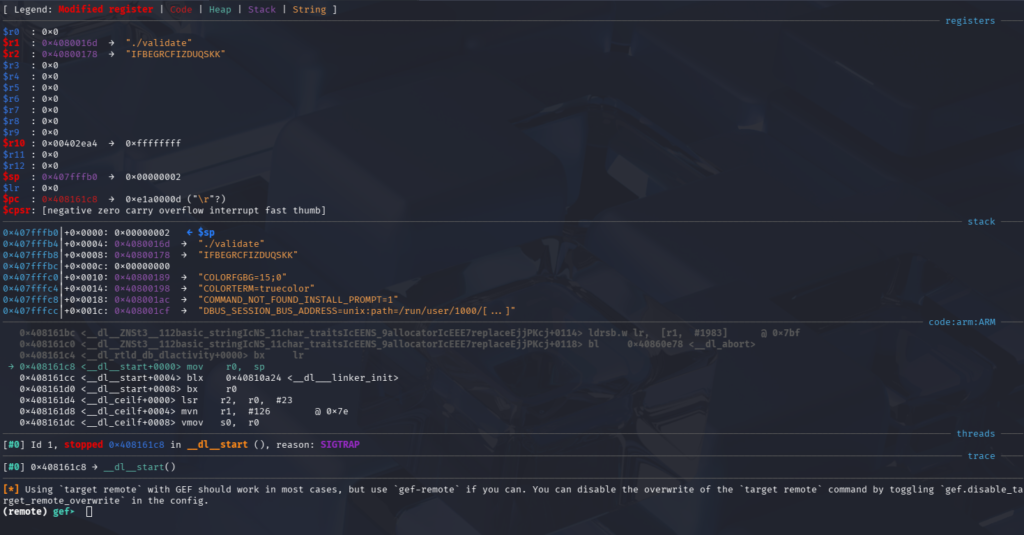Click the 'bx r0' instruction at _dl__start+0008
This screenshot has height=535, width=1024.
click(x=212, y=389)
